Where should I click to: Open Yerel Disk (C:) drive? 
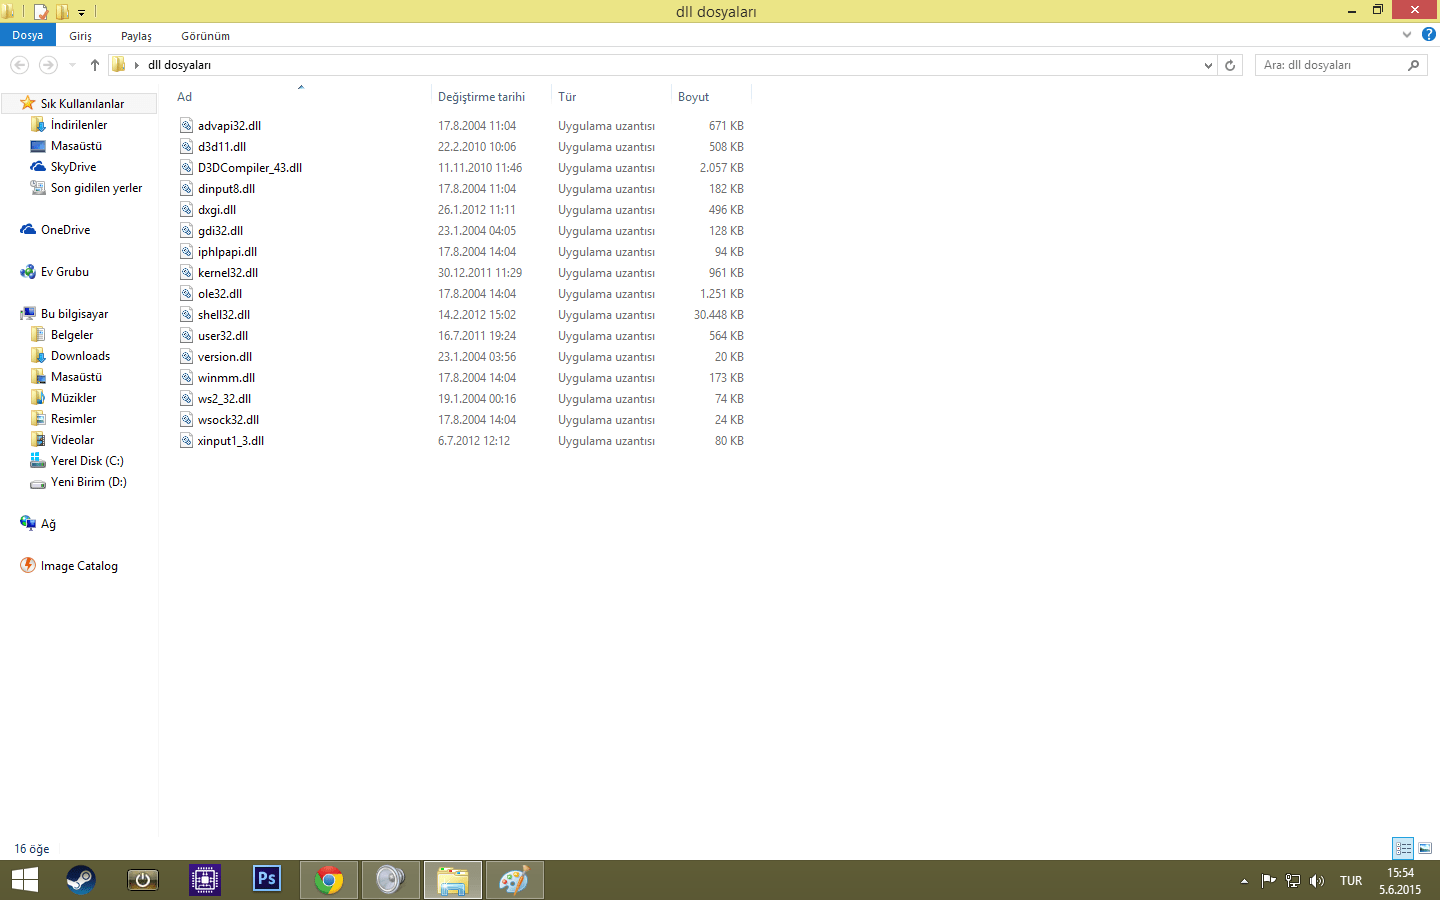[87, 461]
